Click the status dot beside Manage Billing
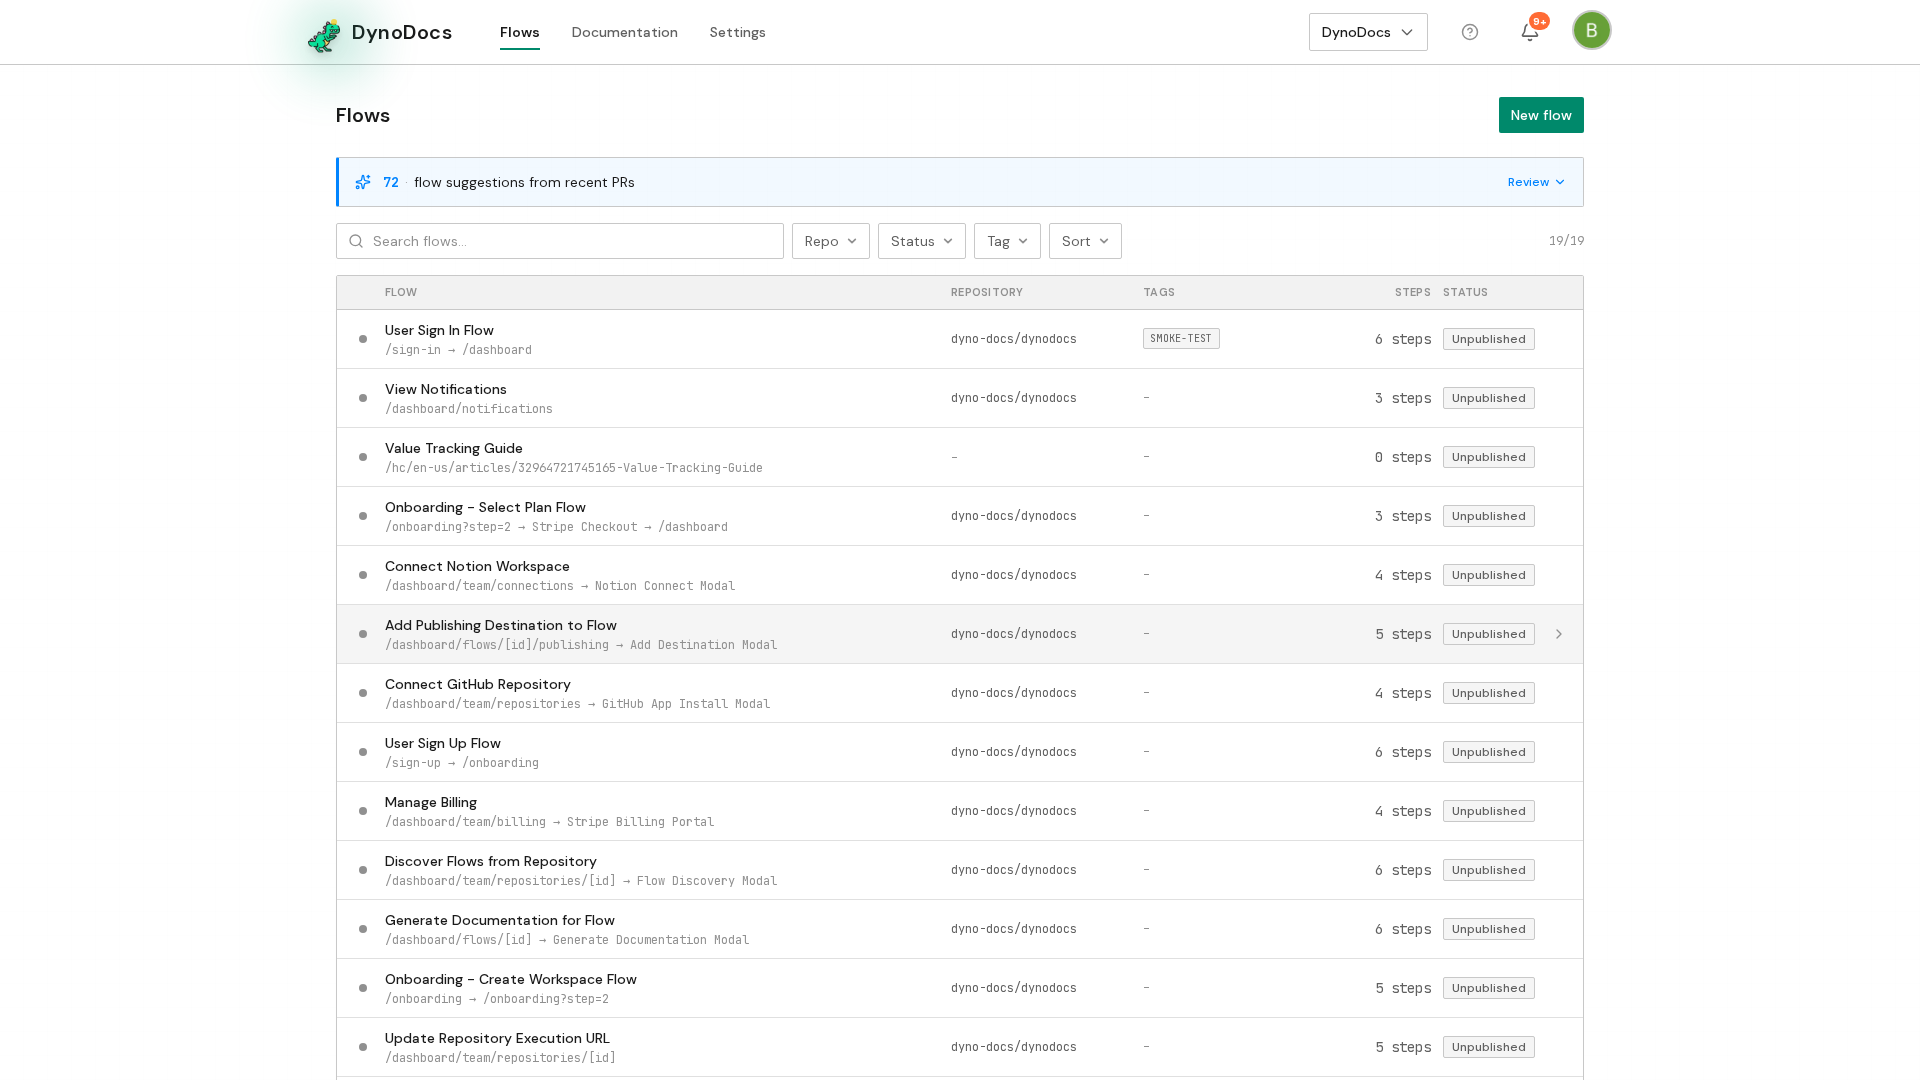 [x=363, y=811]
